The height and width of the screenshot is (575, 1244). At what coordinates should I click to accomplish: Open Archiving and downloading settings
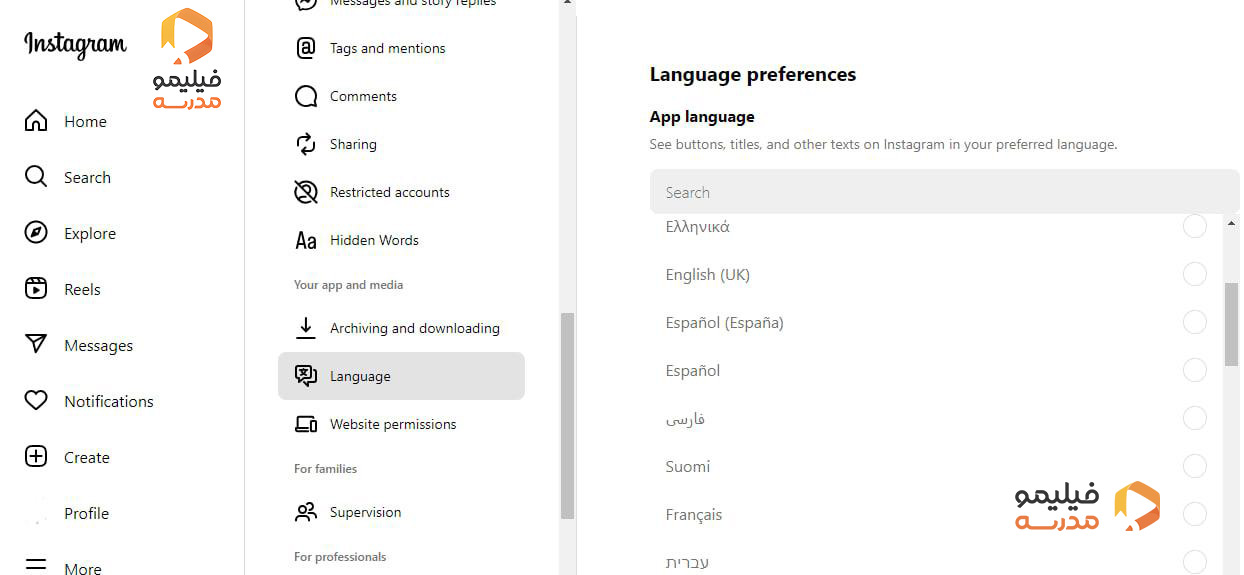coord(414,328)
